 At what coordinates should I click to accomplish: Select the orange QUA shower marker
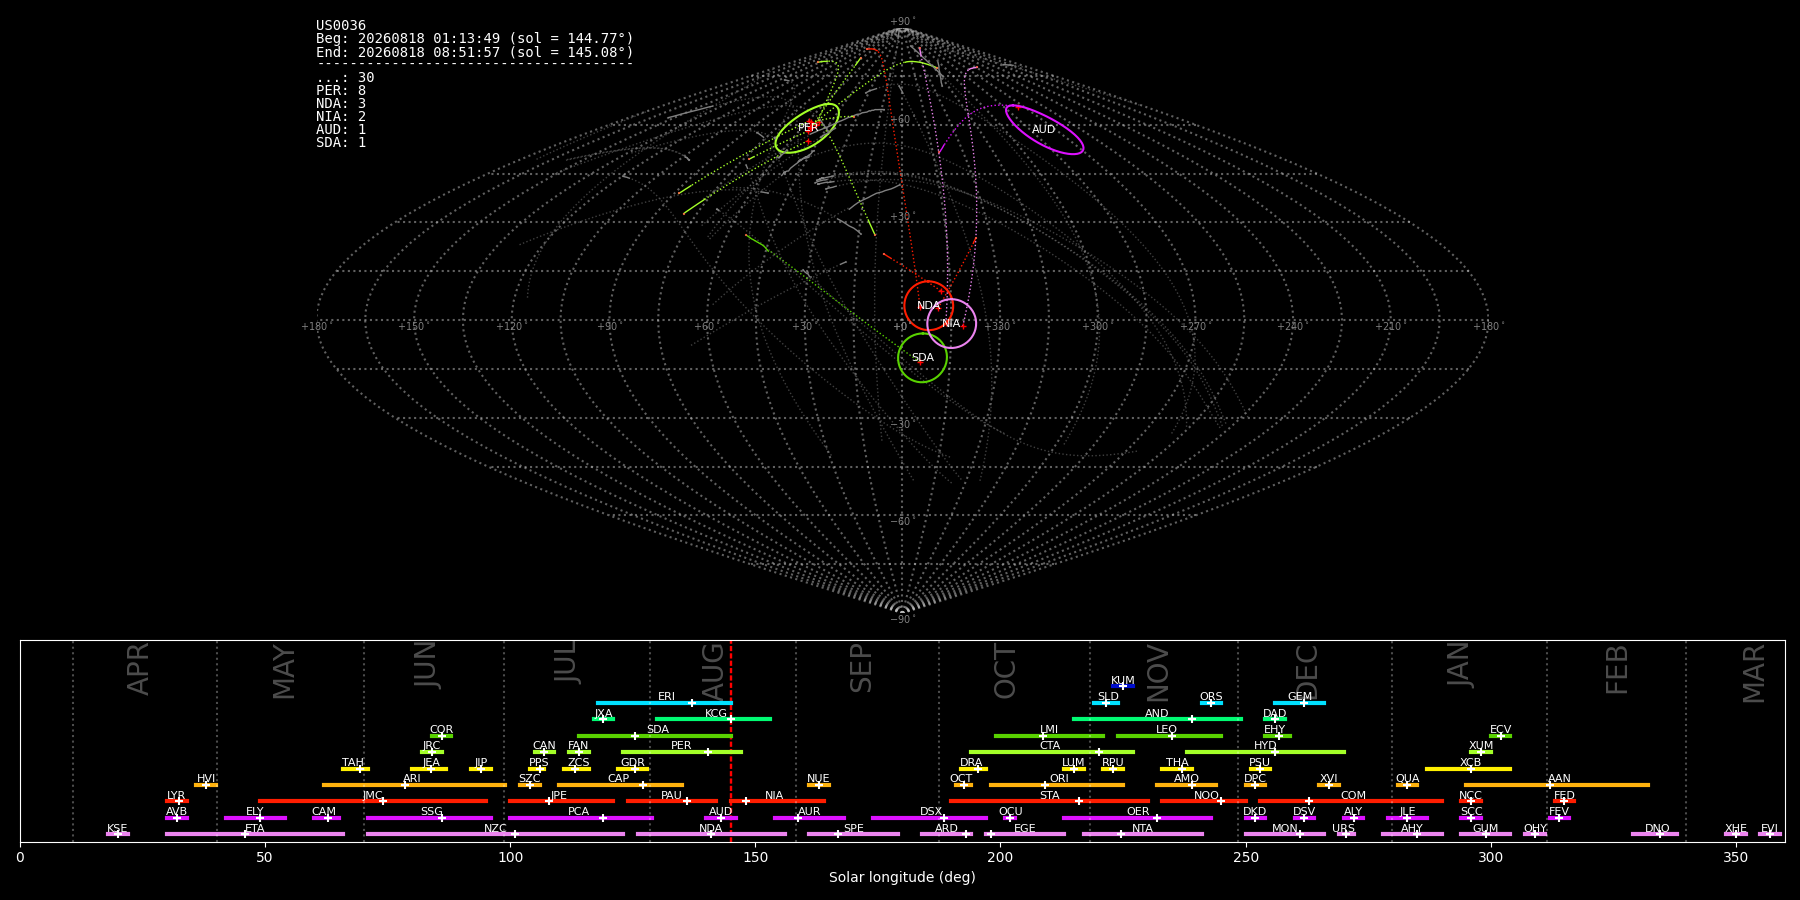[1407, 785]
